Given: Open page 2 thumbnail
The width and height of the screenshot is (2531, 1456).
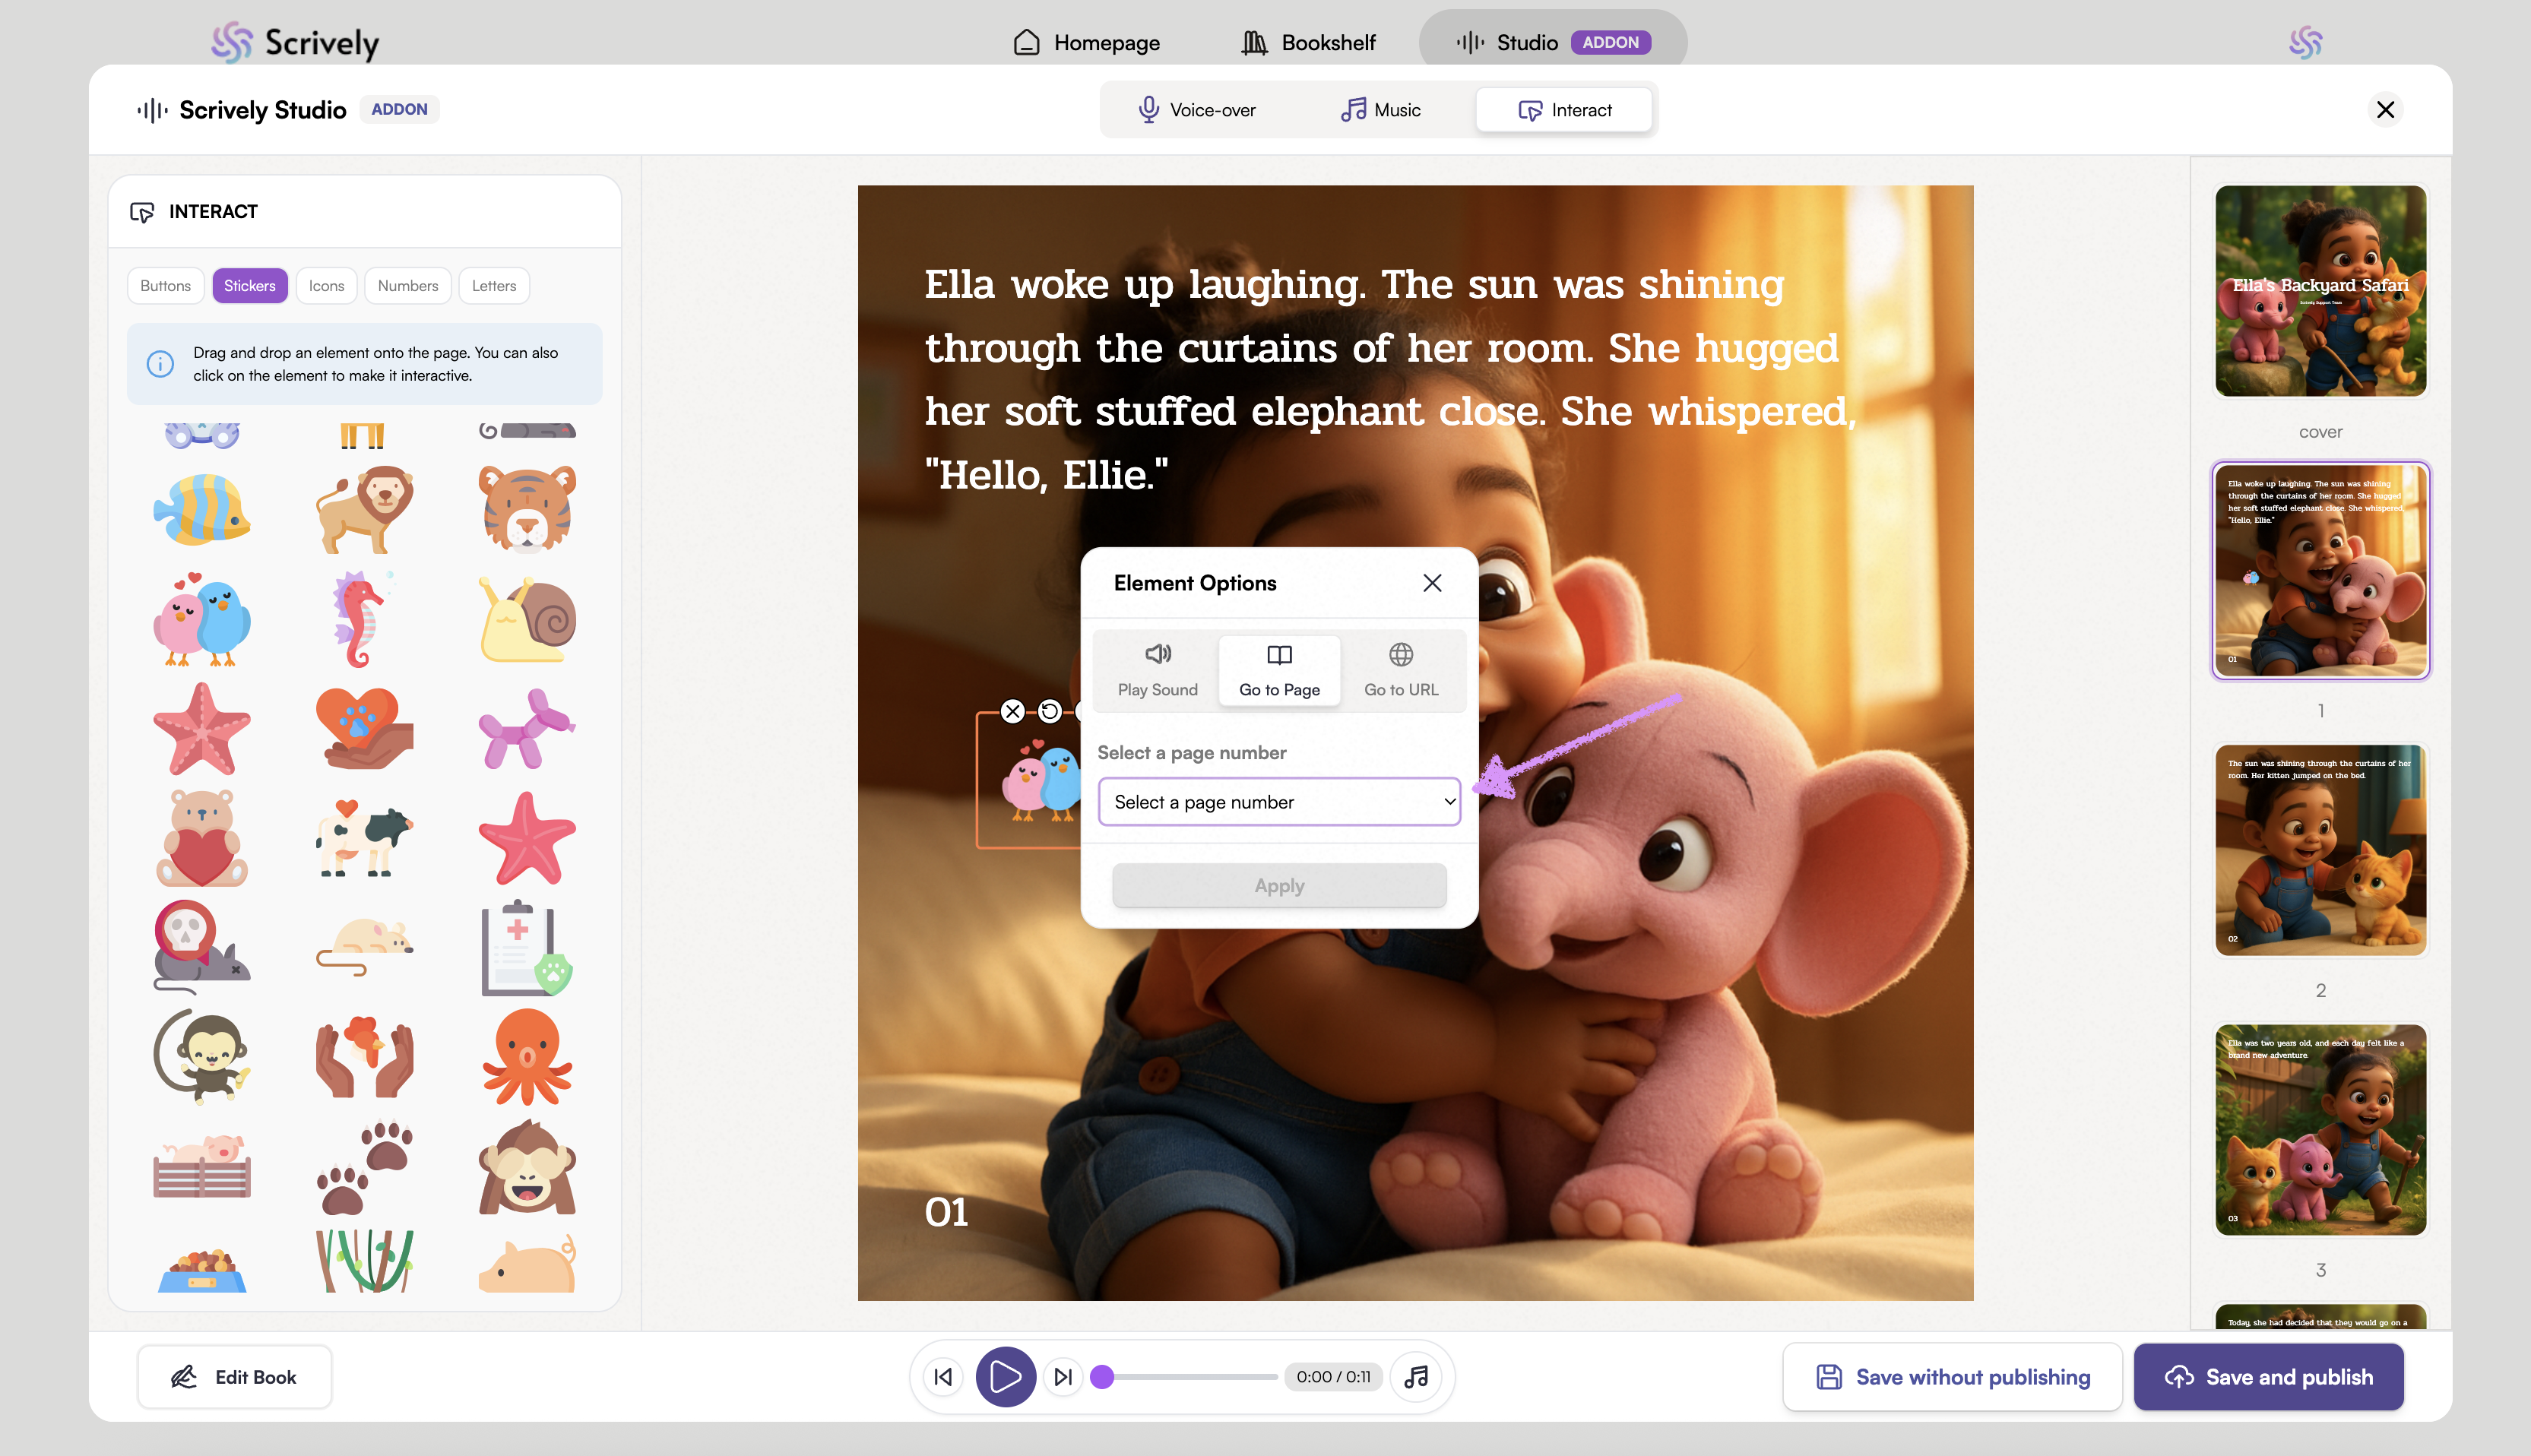Looking at the screenshot, I should [2320, 850].
